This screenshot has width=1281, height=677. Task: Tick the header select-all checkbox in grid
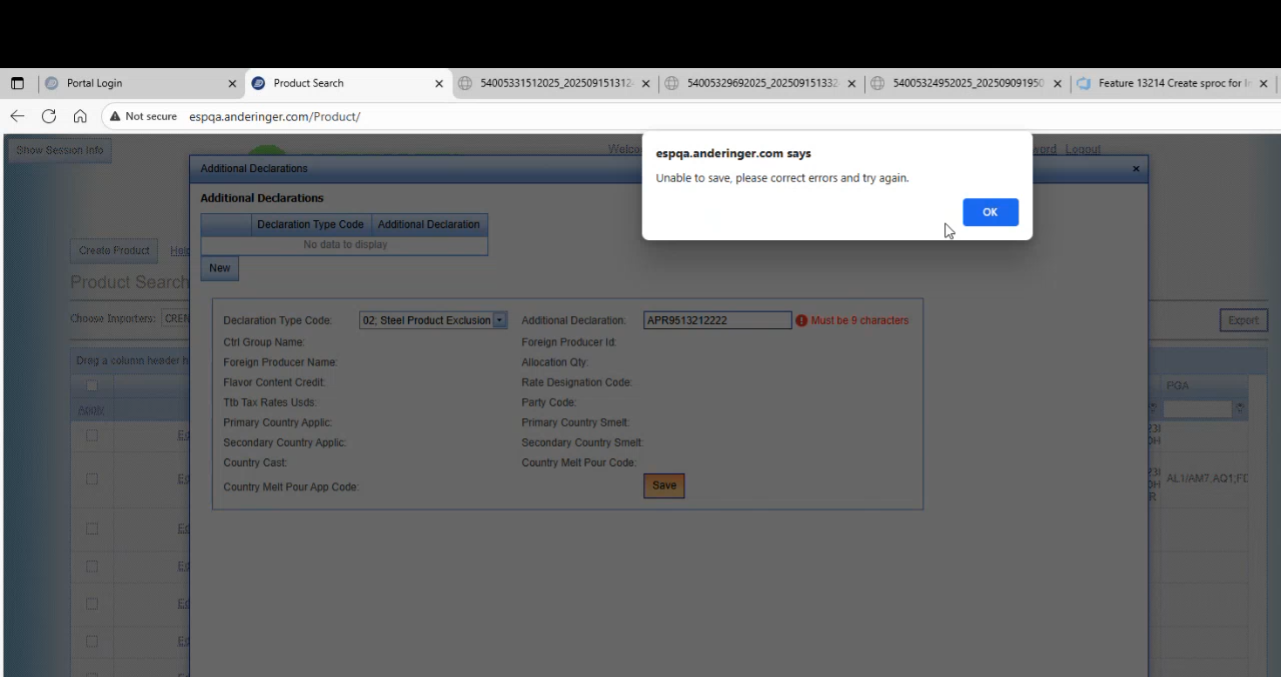tap(92, 386)
